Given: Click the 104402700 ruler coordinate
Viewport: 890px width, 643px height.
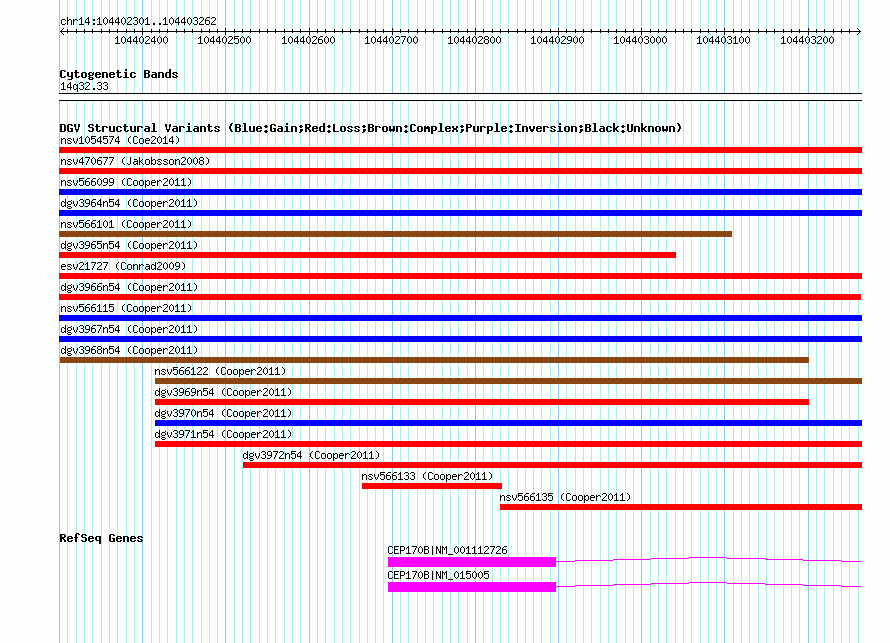Looking at the screenshot, I should coord(391,40).
